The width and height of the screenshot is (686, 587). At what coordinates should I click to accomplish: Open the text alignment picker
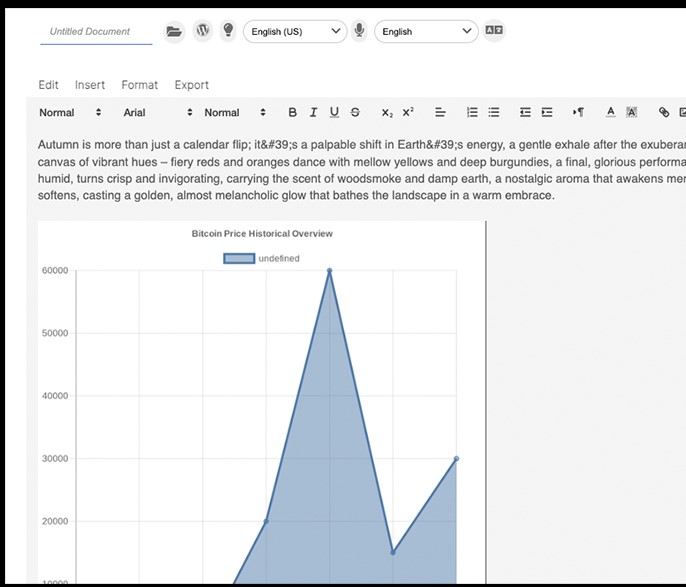[440, 112]
